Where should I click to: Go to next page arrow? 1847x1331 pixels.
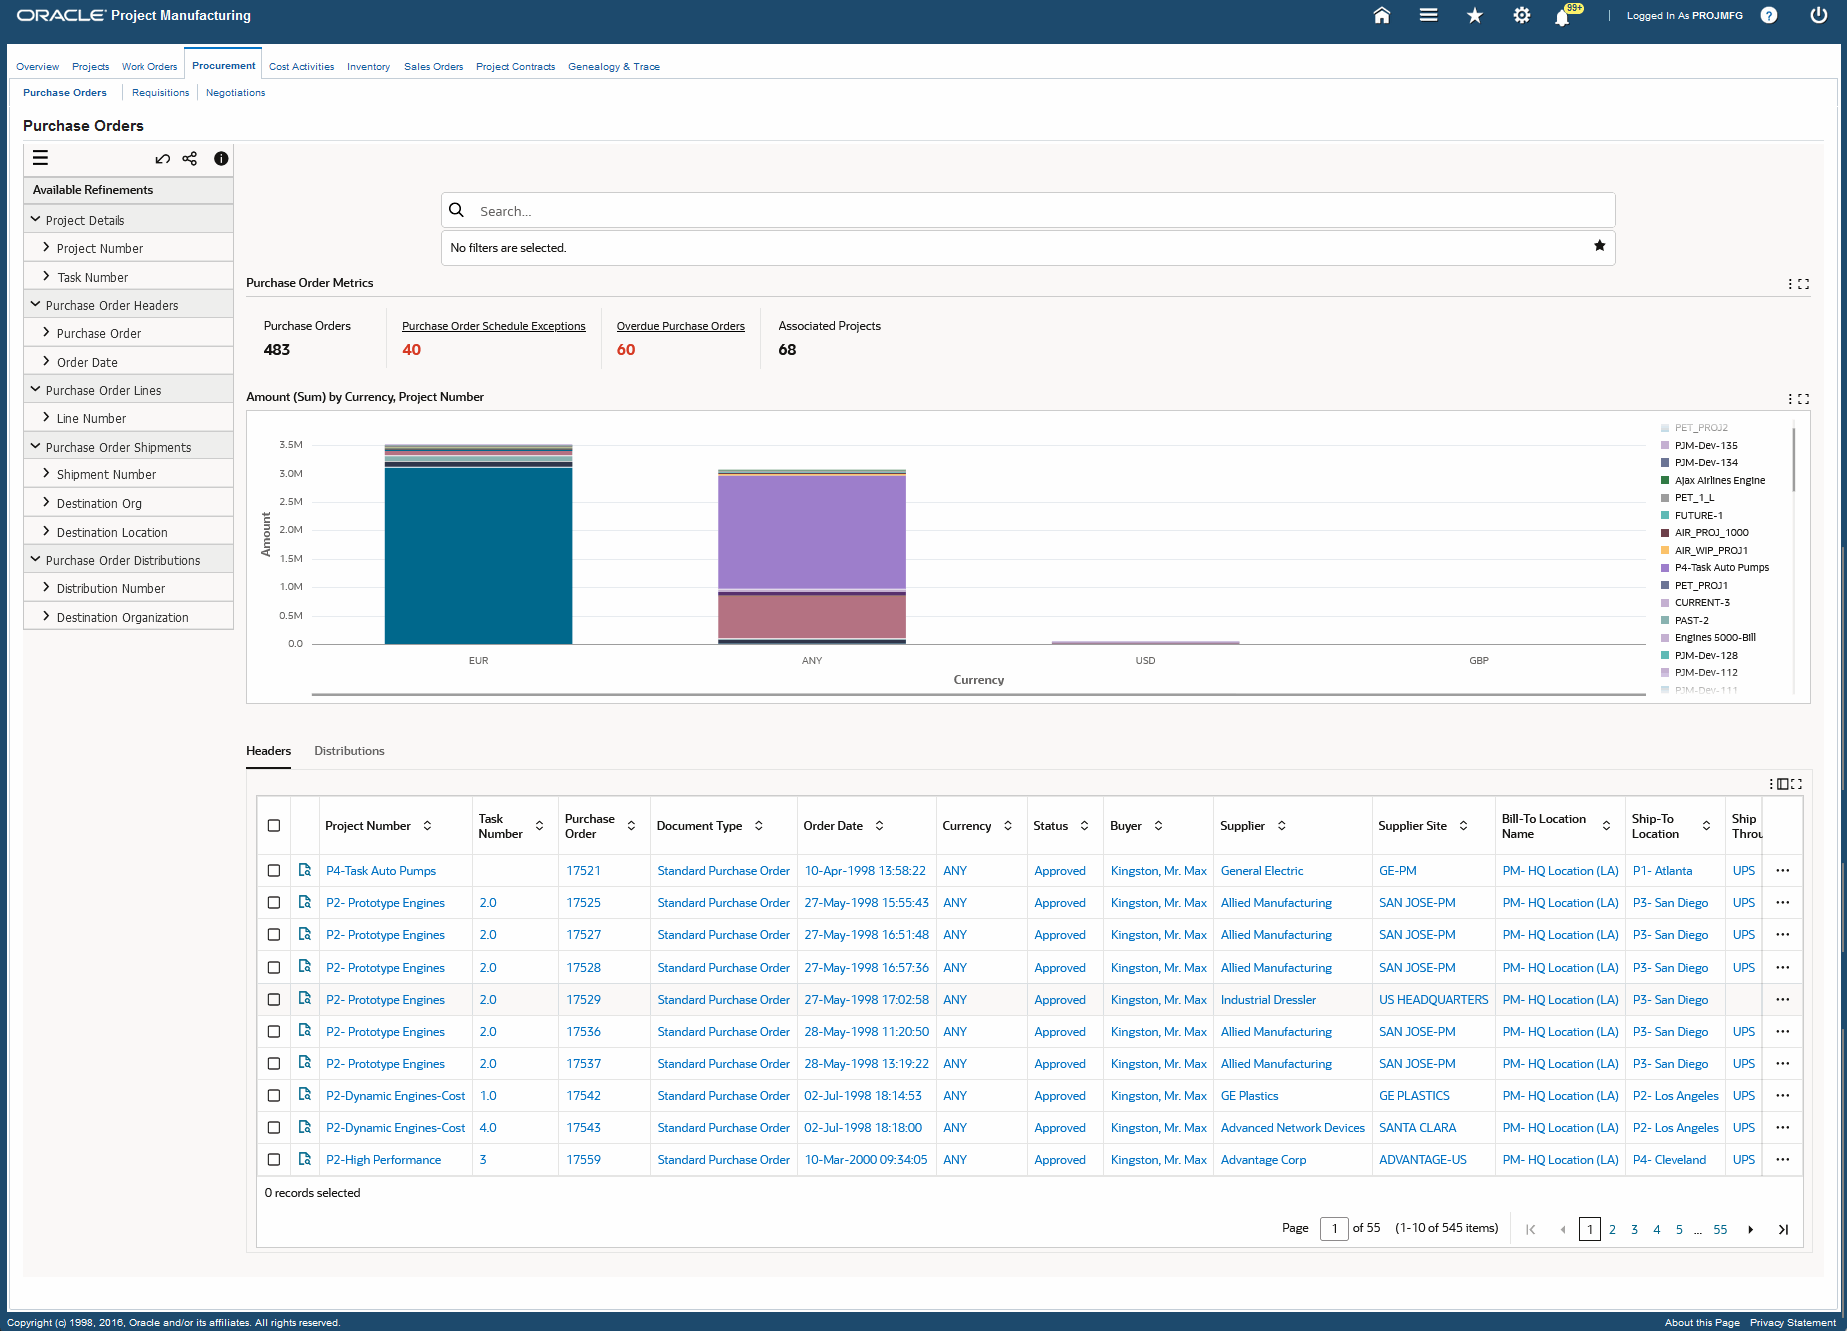coord(1750,1229)
